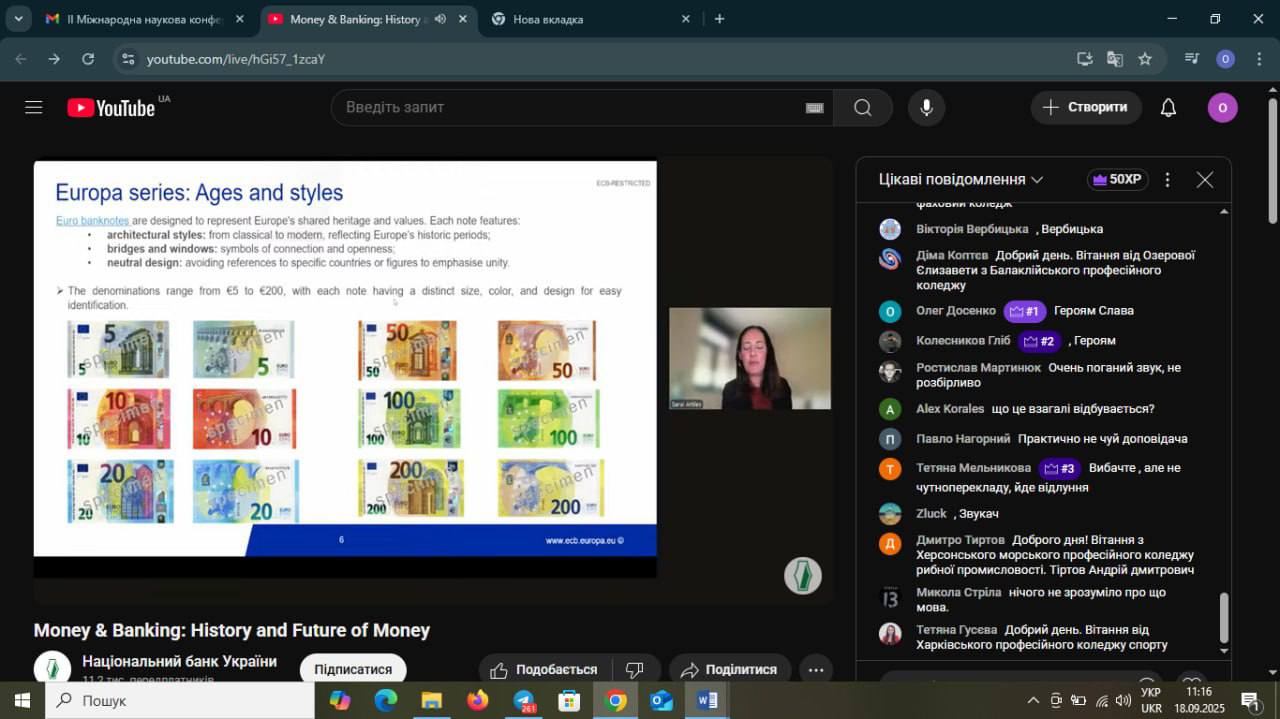Open the account avatar menu on YouTube

pos(1222,107)
